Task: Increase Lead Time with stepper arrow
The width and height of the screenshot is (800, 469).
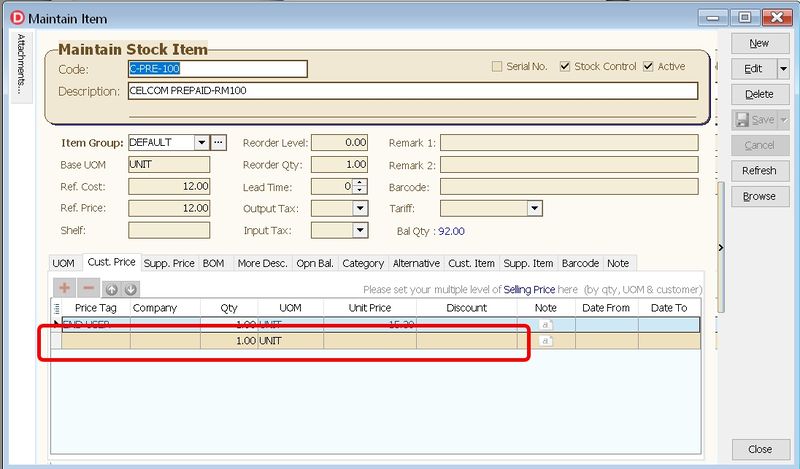Action: click(360, 183)
